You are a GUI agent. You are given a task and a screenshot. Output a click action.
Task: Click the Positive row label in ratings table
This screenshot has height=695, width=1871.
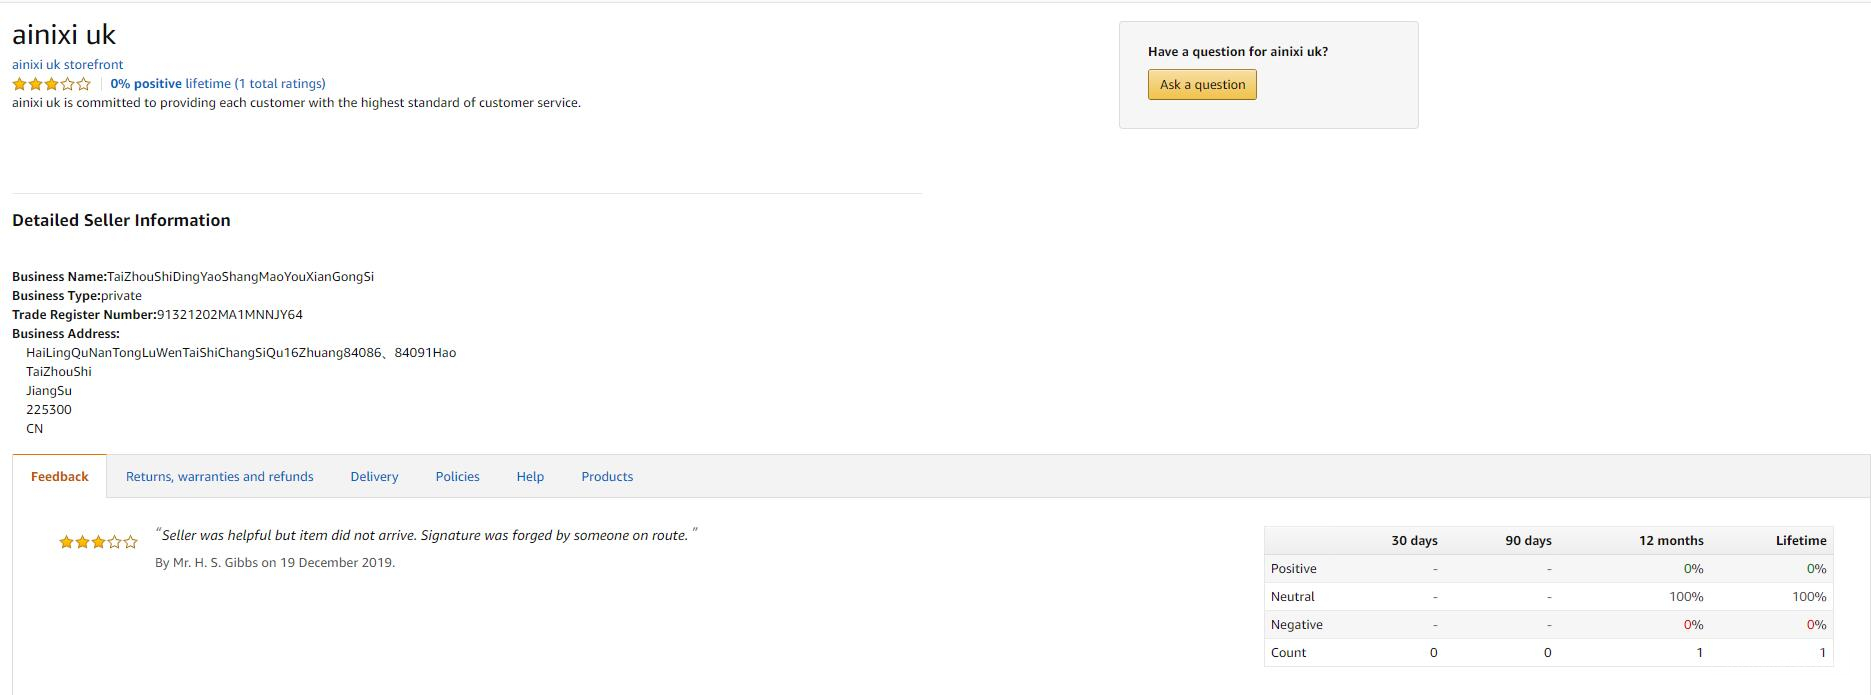point(1293,569)
